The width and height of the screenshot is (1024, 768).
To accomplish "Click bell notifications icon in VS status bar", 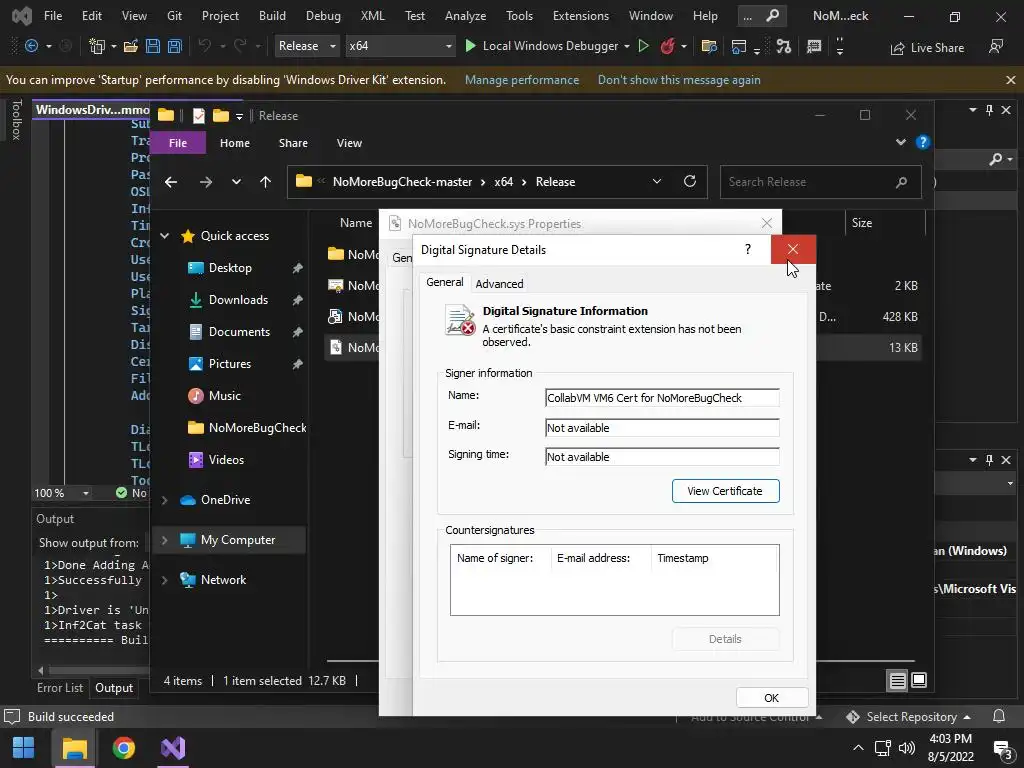I will click(999, 716).
